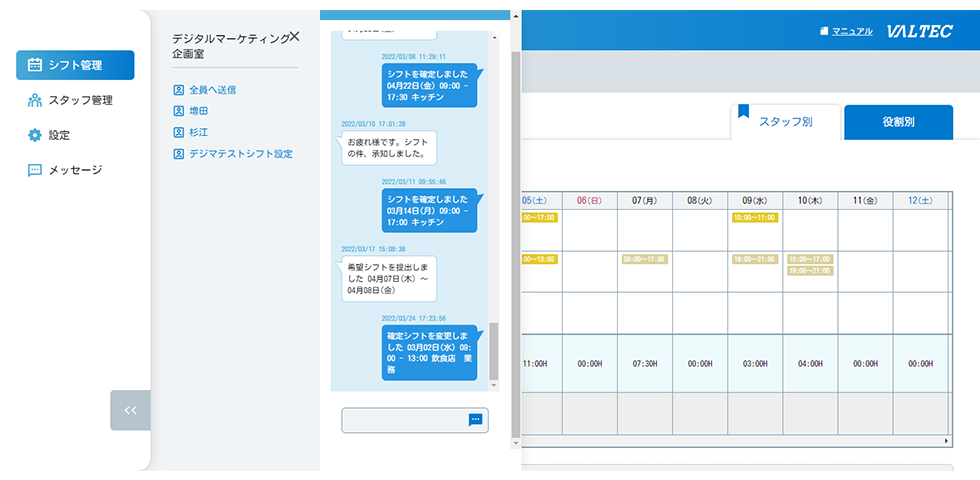Click the 15:00~17:00 shift on 10(木)
Image resolution: width=980 pixels, height=480 pixels.
tap(809, 259)
